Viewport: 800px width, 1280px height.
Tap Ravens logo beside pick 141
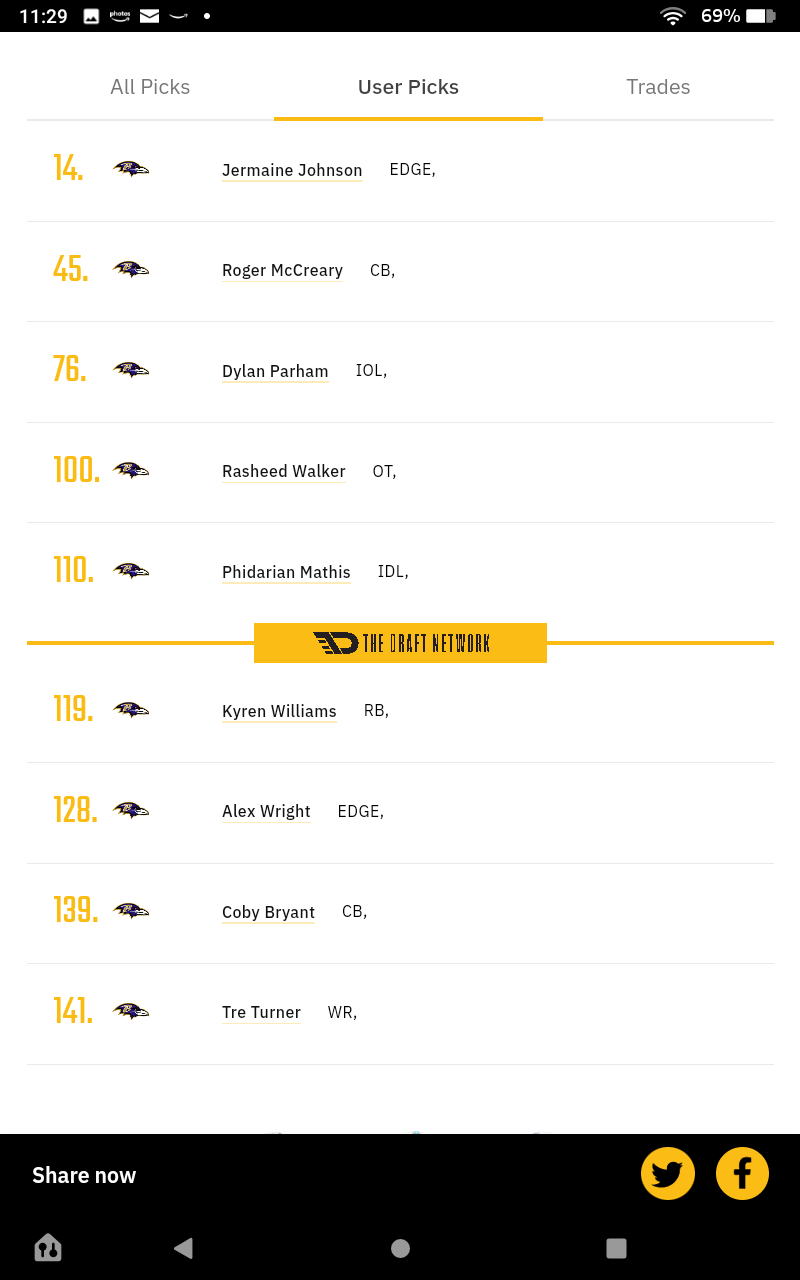(131, 1011)
